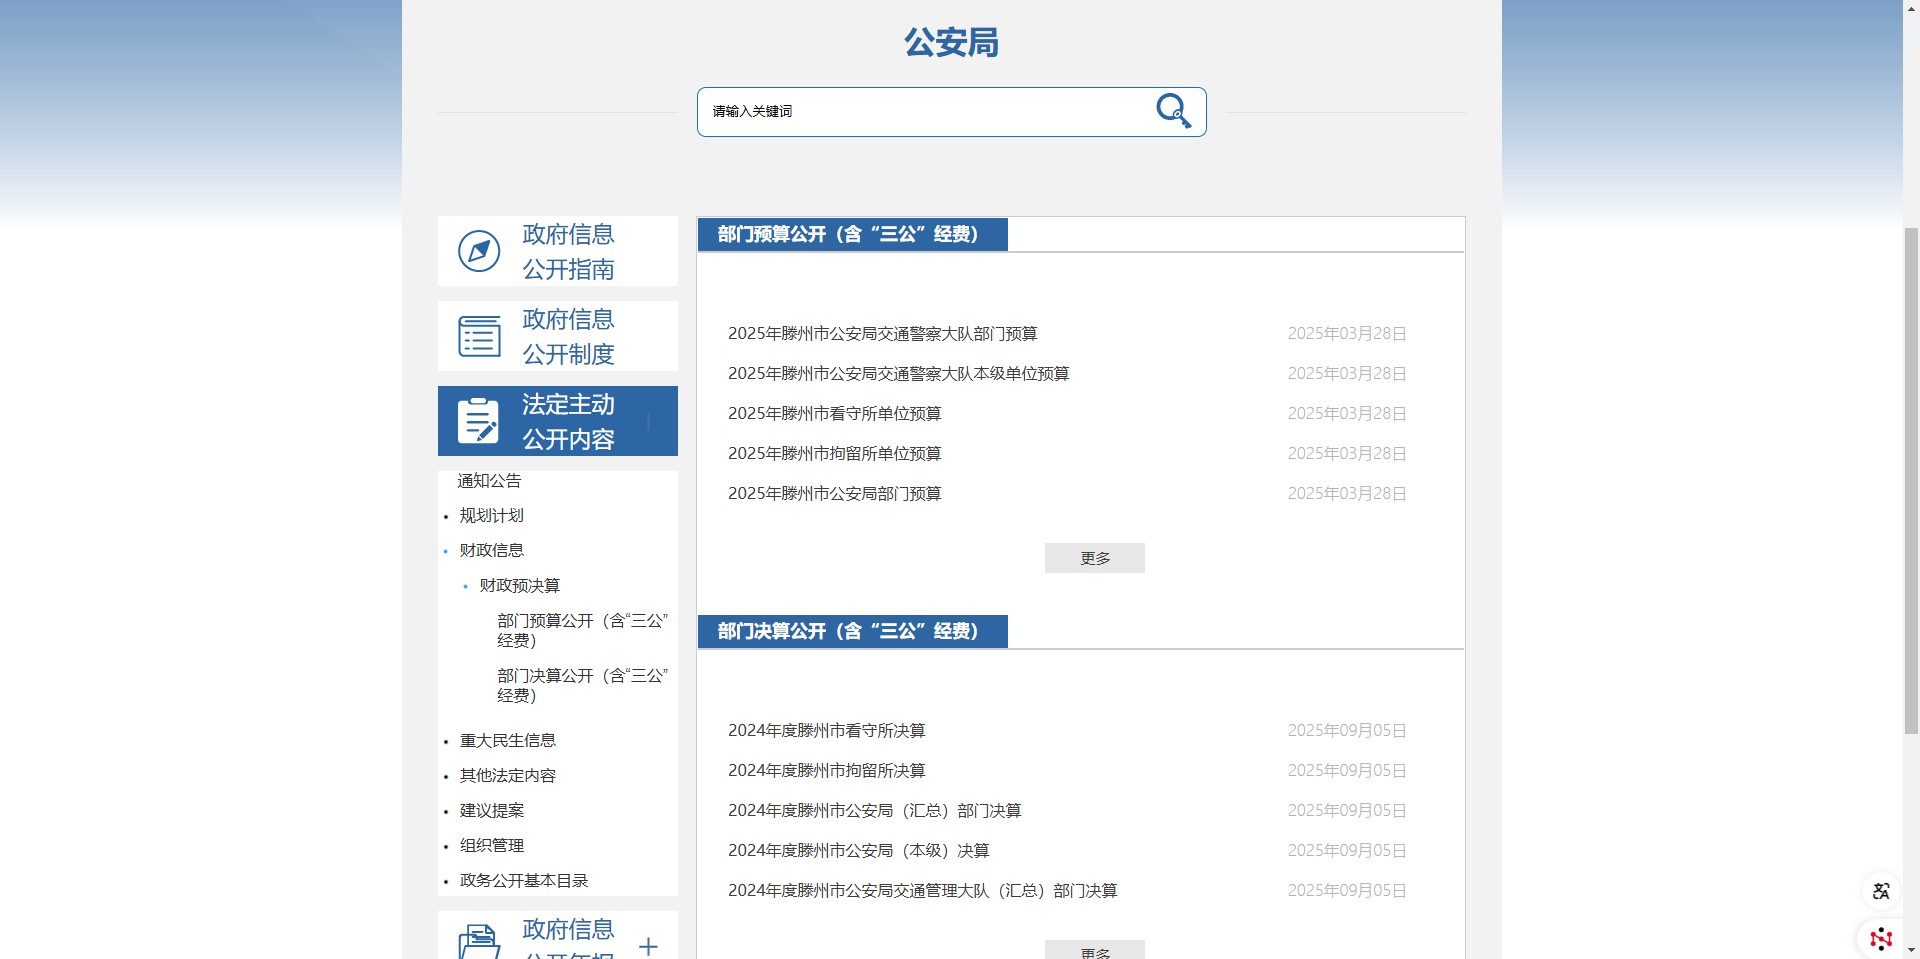1920x959 pixels.
Task: Click the magnifier search icon
Action: pyautogui.click(x=1172, y=111)
